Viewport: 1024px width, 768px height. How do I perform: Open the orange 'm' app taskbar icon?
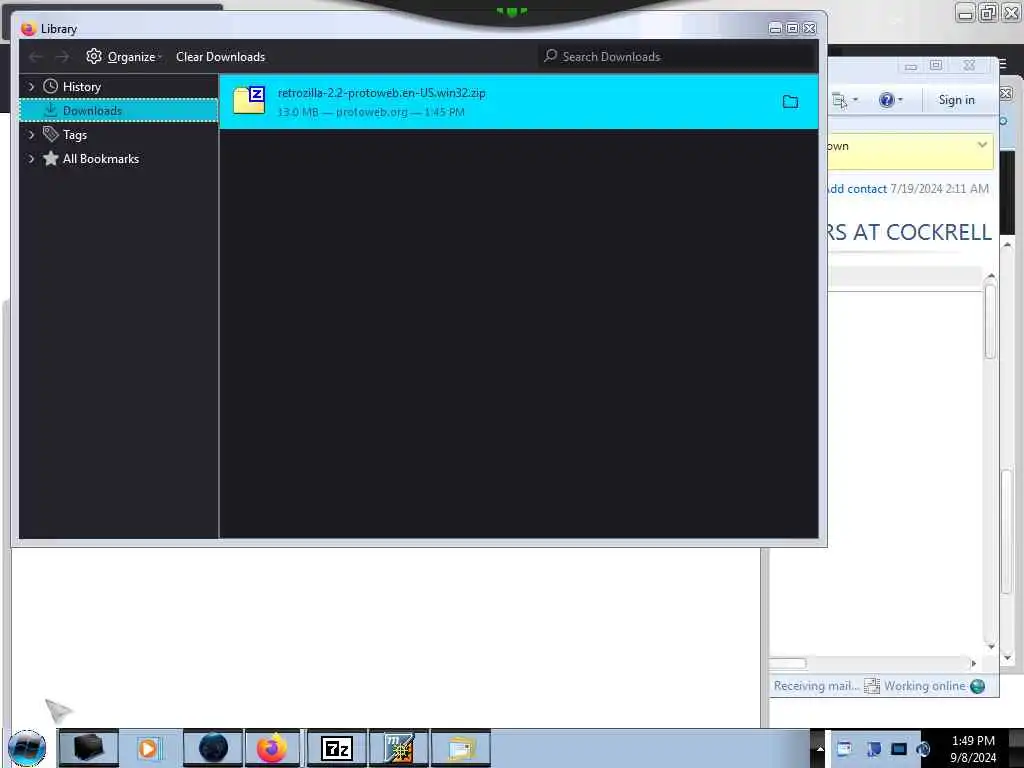[399, 748]
